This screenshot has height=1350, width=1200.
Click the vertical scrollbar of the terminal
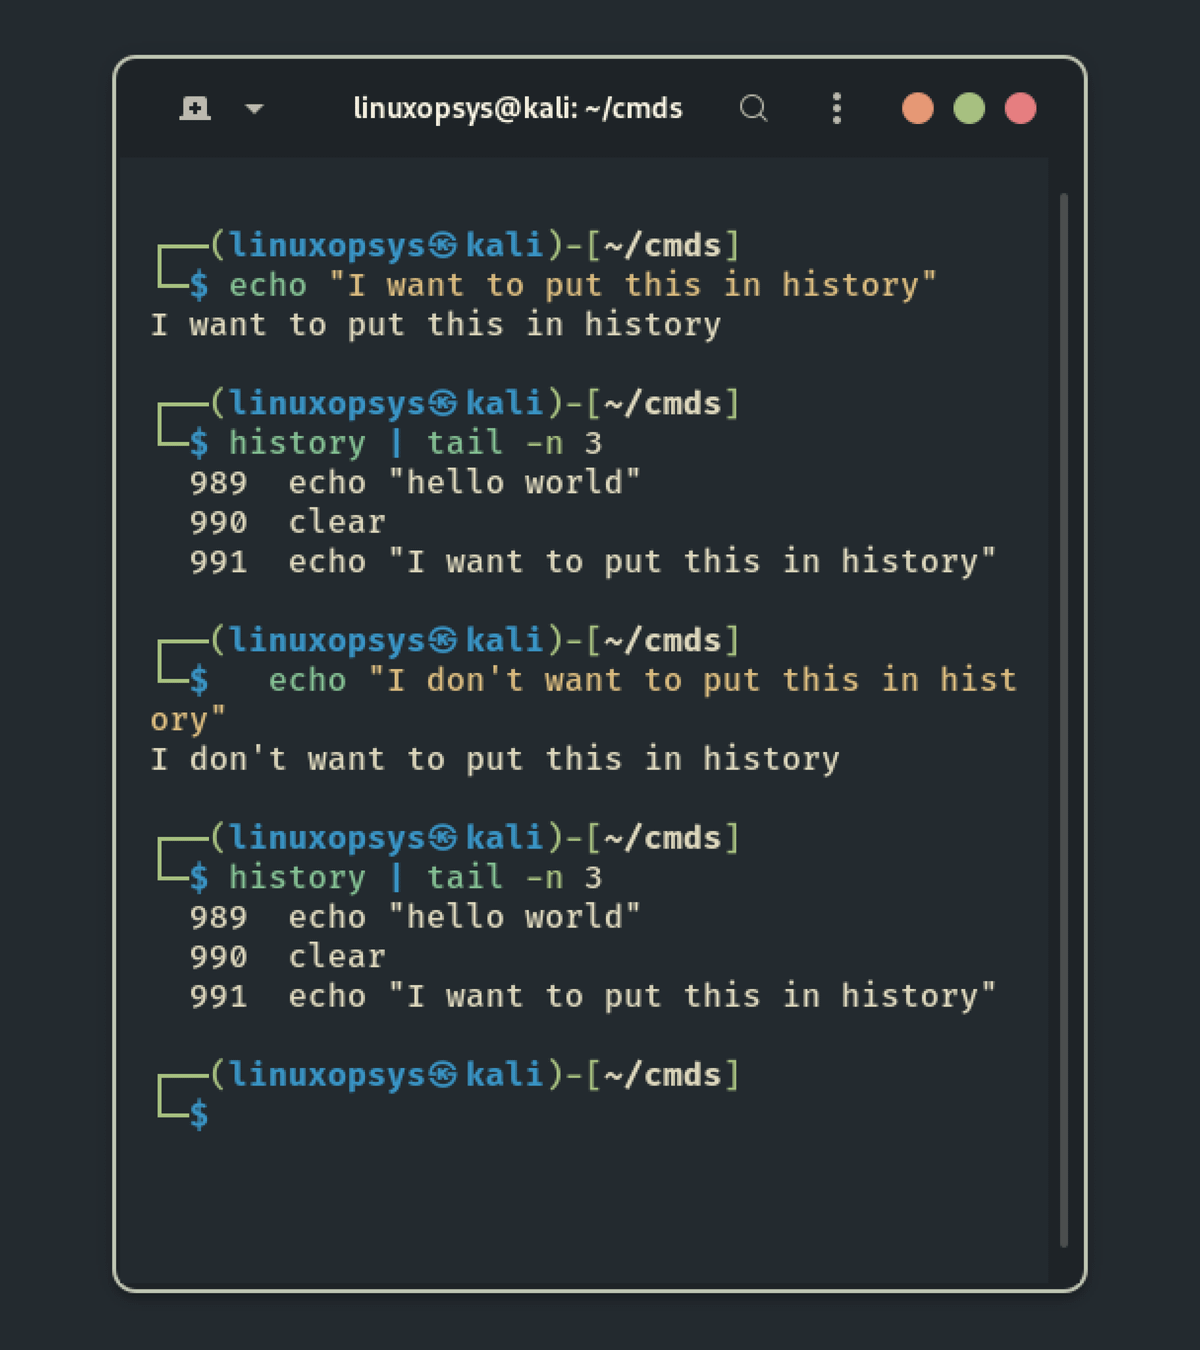(1063, 720)
